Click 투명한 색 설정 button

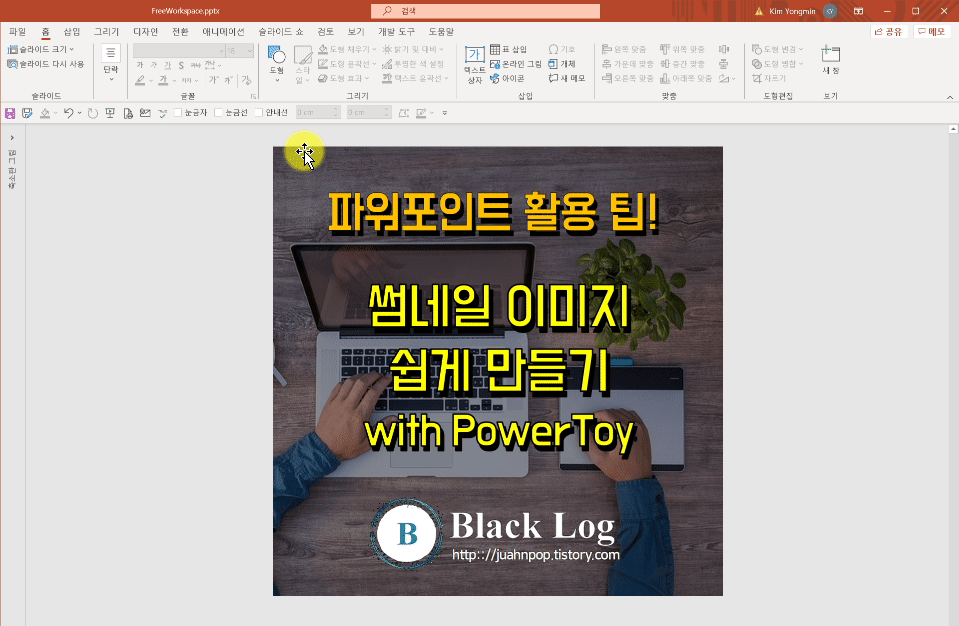(413, 64)
